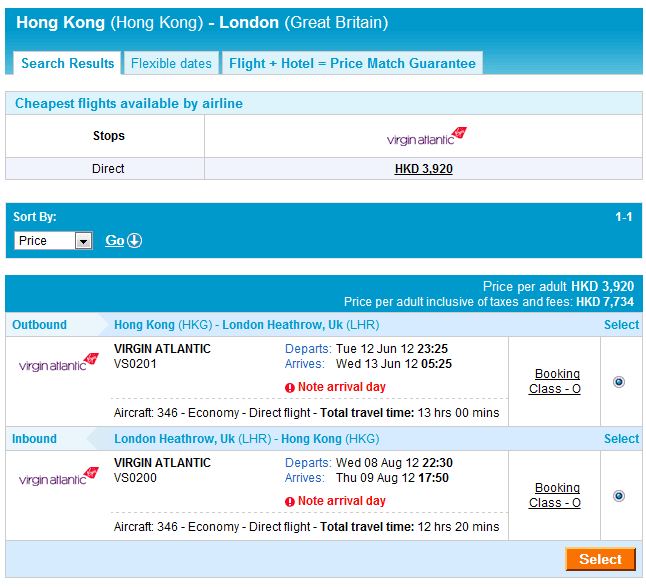Click the Virgin Atlantic logo on outbound flight
Screen dimensions: 646x587
[59, 363]
